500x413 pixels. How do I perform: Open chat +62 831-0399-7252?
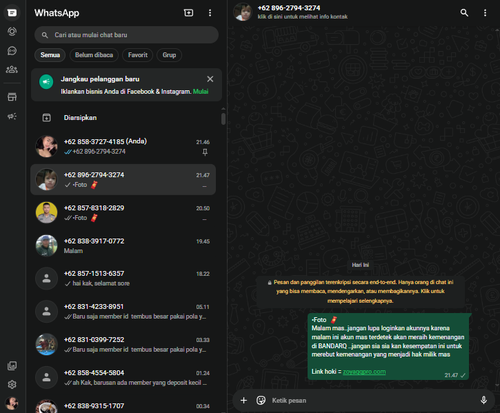pos(123,344)
